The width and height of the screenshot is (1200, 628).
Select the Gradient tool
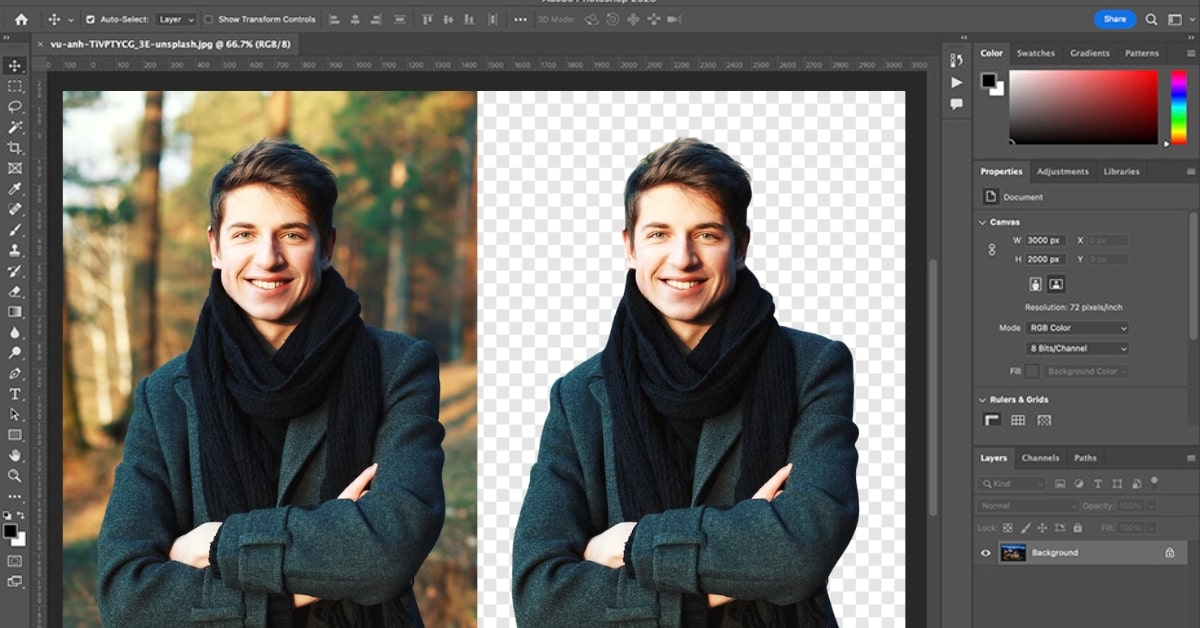pos(15,312)
